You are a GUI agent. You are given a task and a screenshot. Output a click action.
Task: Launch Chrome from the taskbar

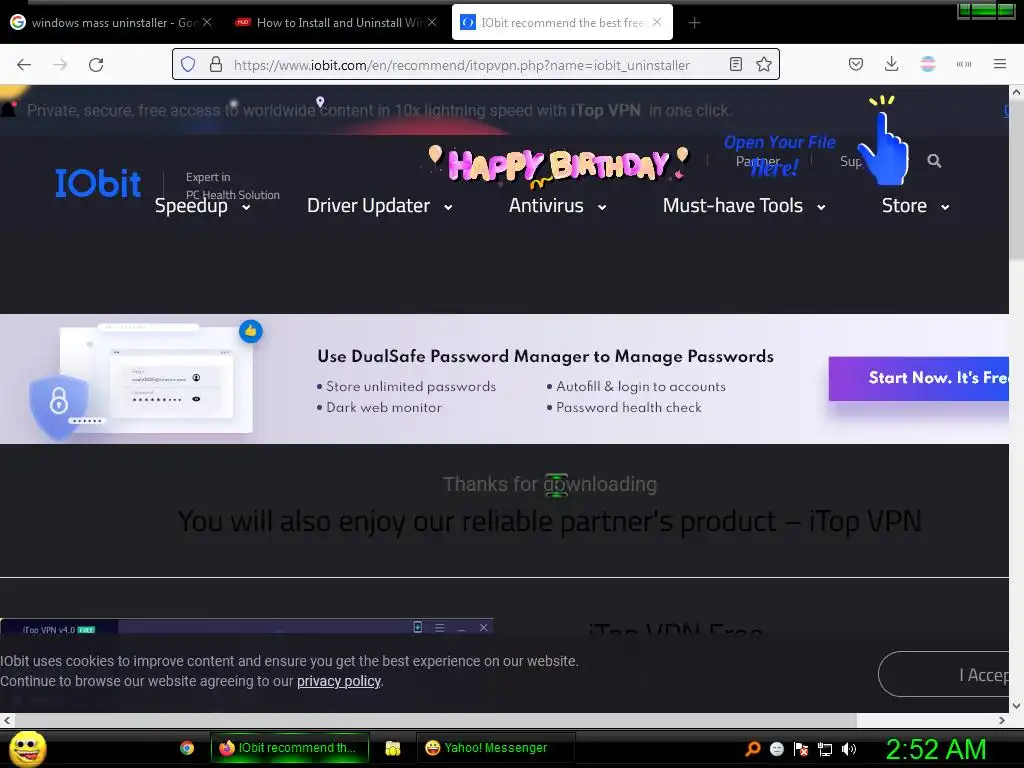point(187,748)
